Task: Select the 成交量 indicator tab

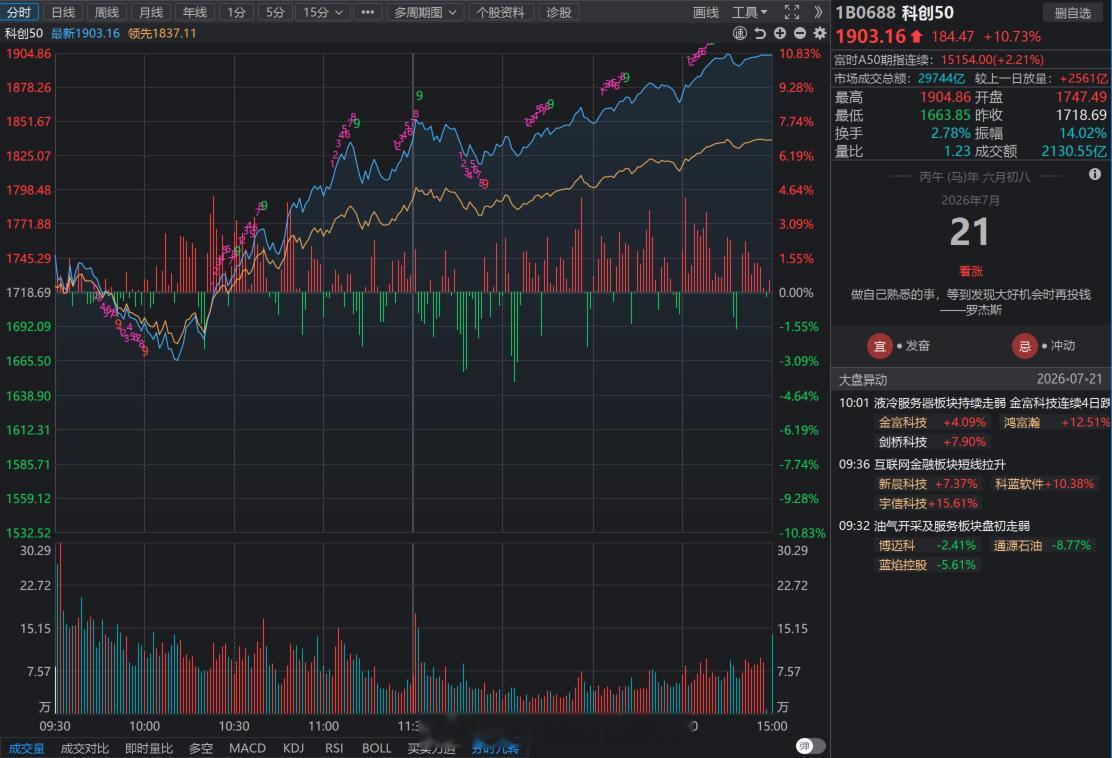Action: point(26,748)
